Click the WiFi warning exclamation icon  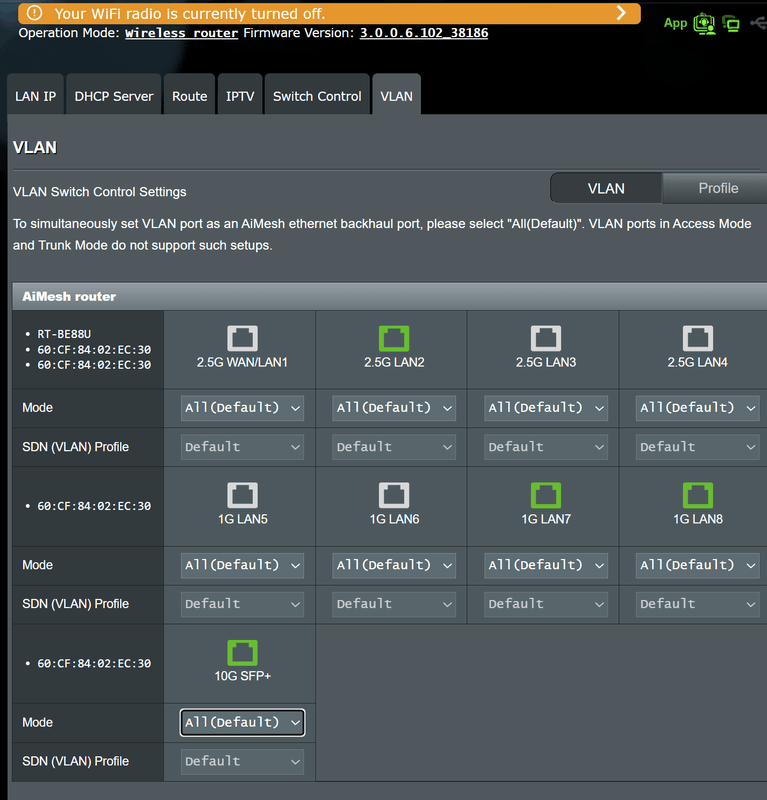(34, 13)
